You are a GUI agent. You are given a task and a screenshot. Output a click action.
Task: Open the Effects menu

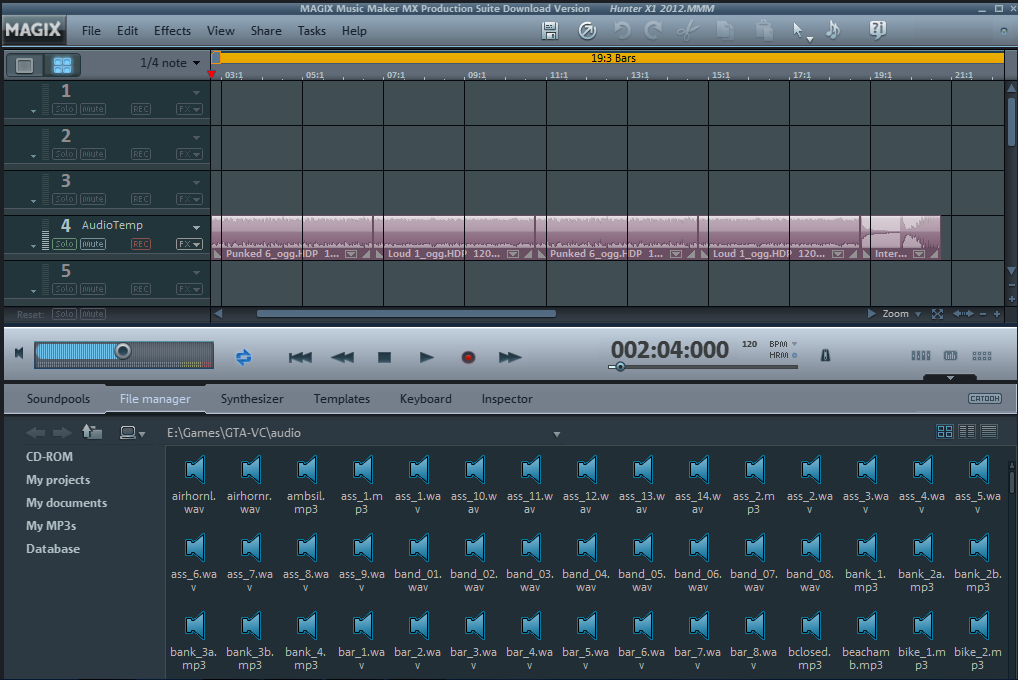click(x=172, y=31)
